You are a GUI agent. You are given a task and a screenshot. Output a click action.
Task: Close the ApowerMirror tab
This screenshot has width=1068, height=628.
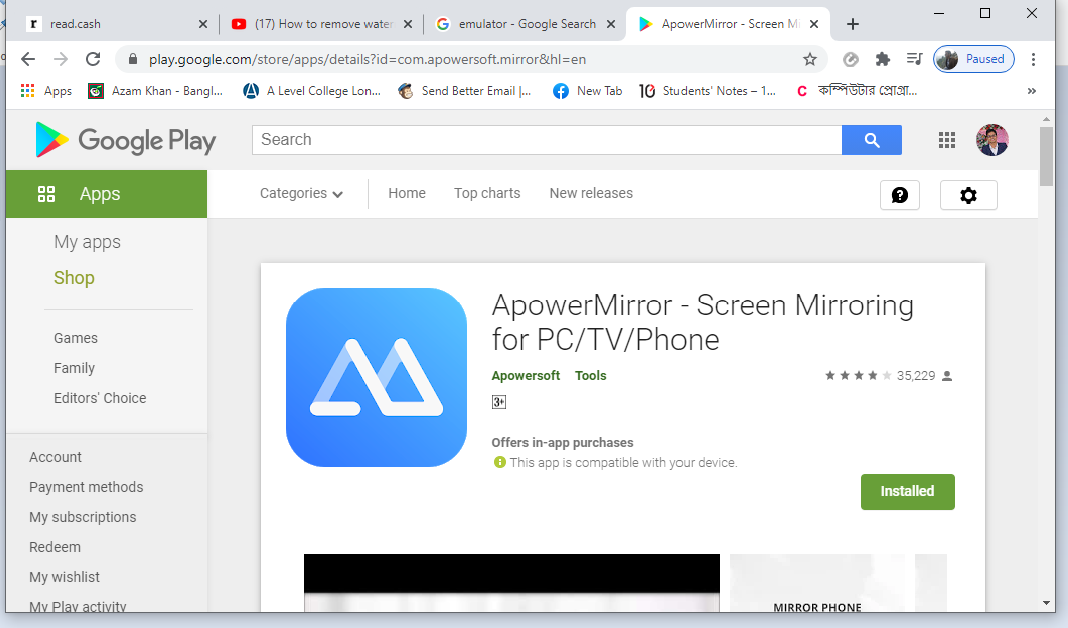click(814, 24)
